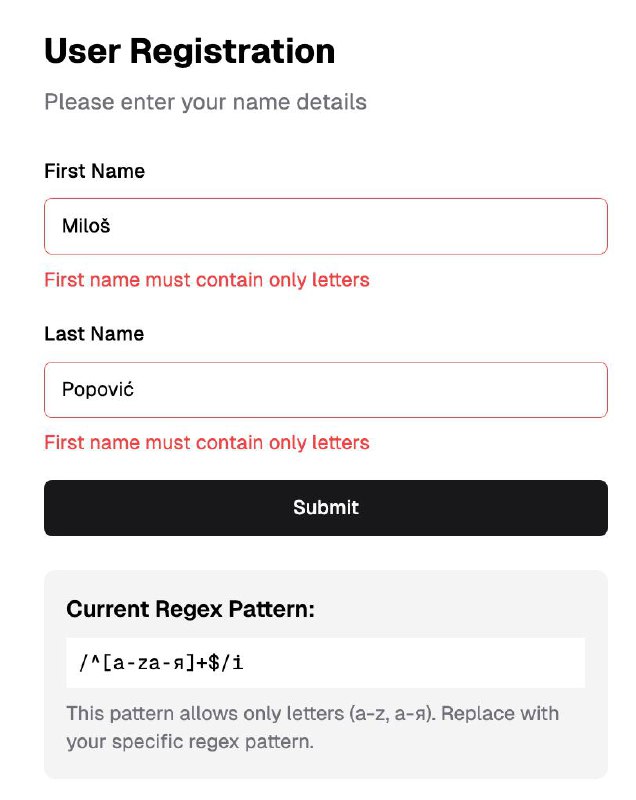The height and width of the screenshot is (800, 636).
Task: Click the Submit button
Action: tap(325, 508)
